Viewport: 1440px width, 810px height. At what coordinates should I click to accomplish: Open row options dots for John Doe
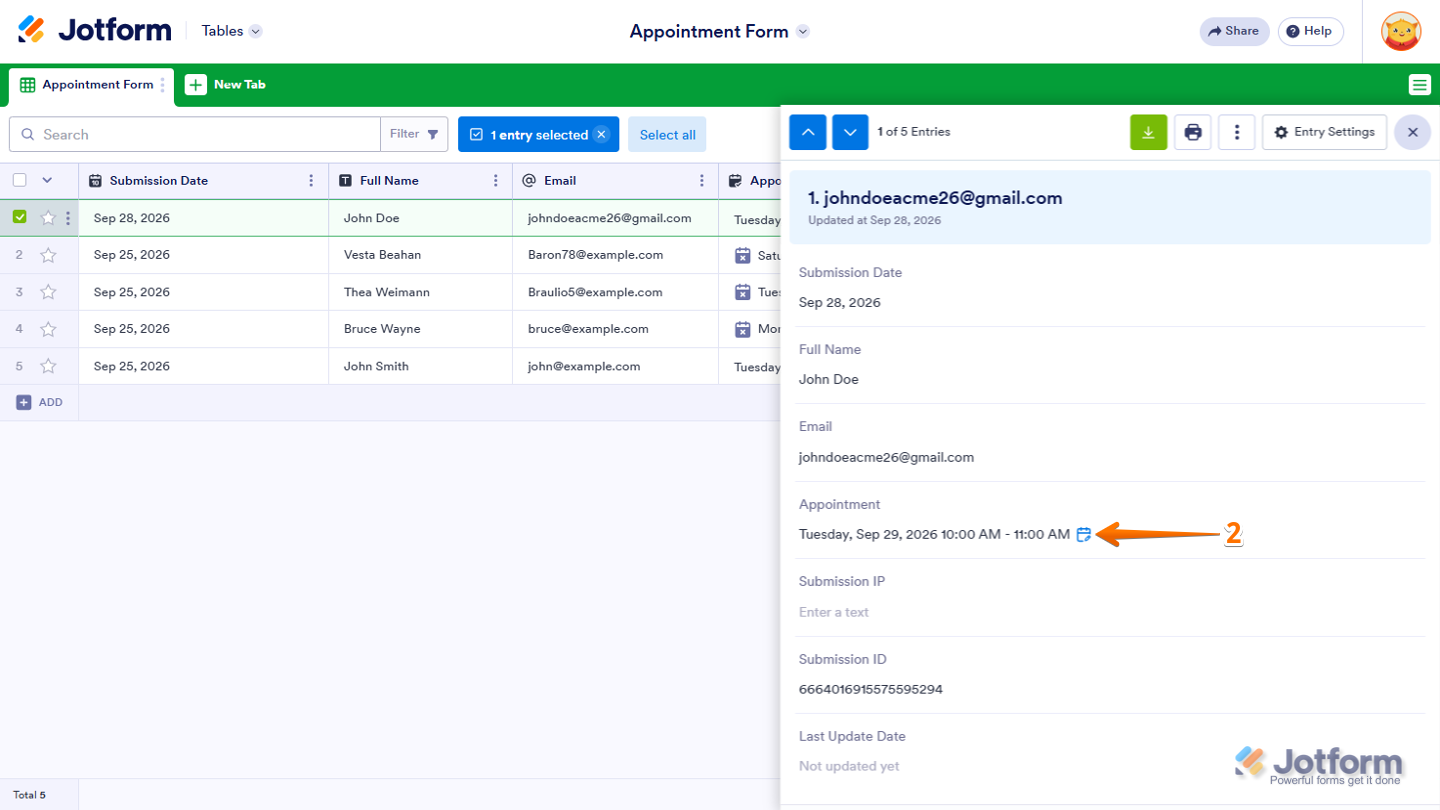point(68,218)
